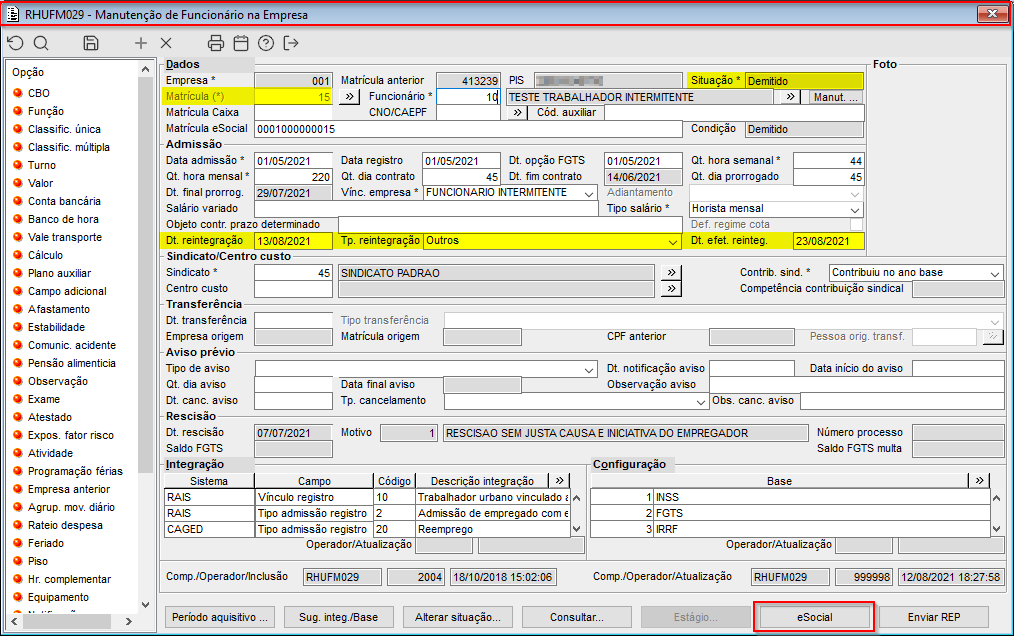Click the lookup arrow next to CNO/CAEPF
The width and height of the screenshot is (1014, 636).
pos(517,113)
